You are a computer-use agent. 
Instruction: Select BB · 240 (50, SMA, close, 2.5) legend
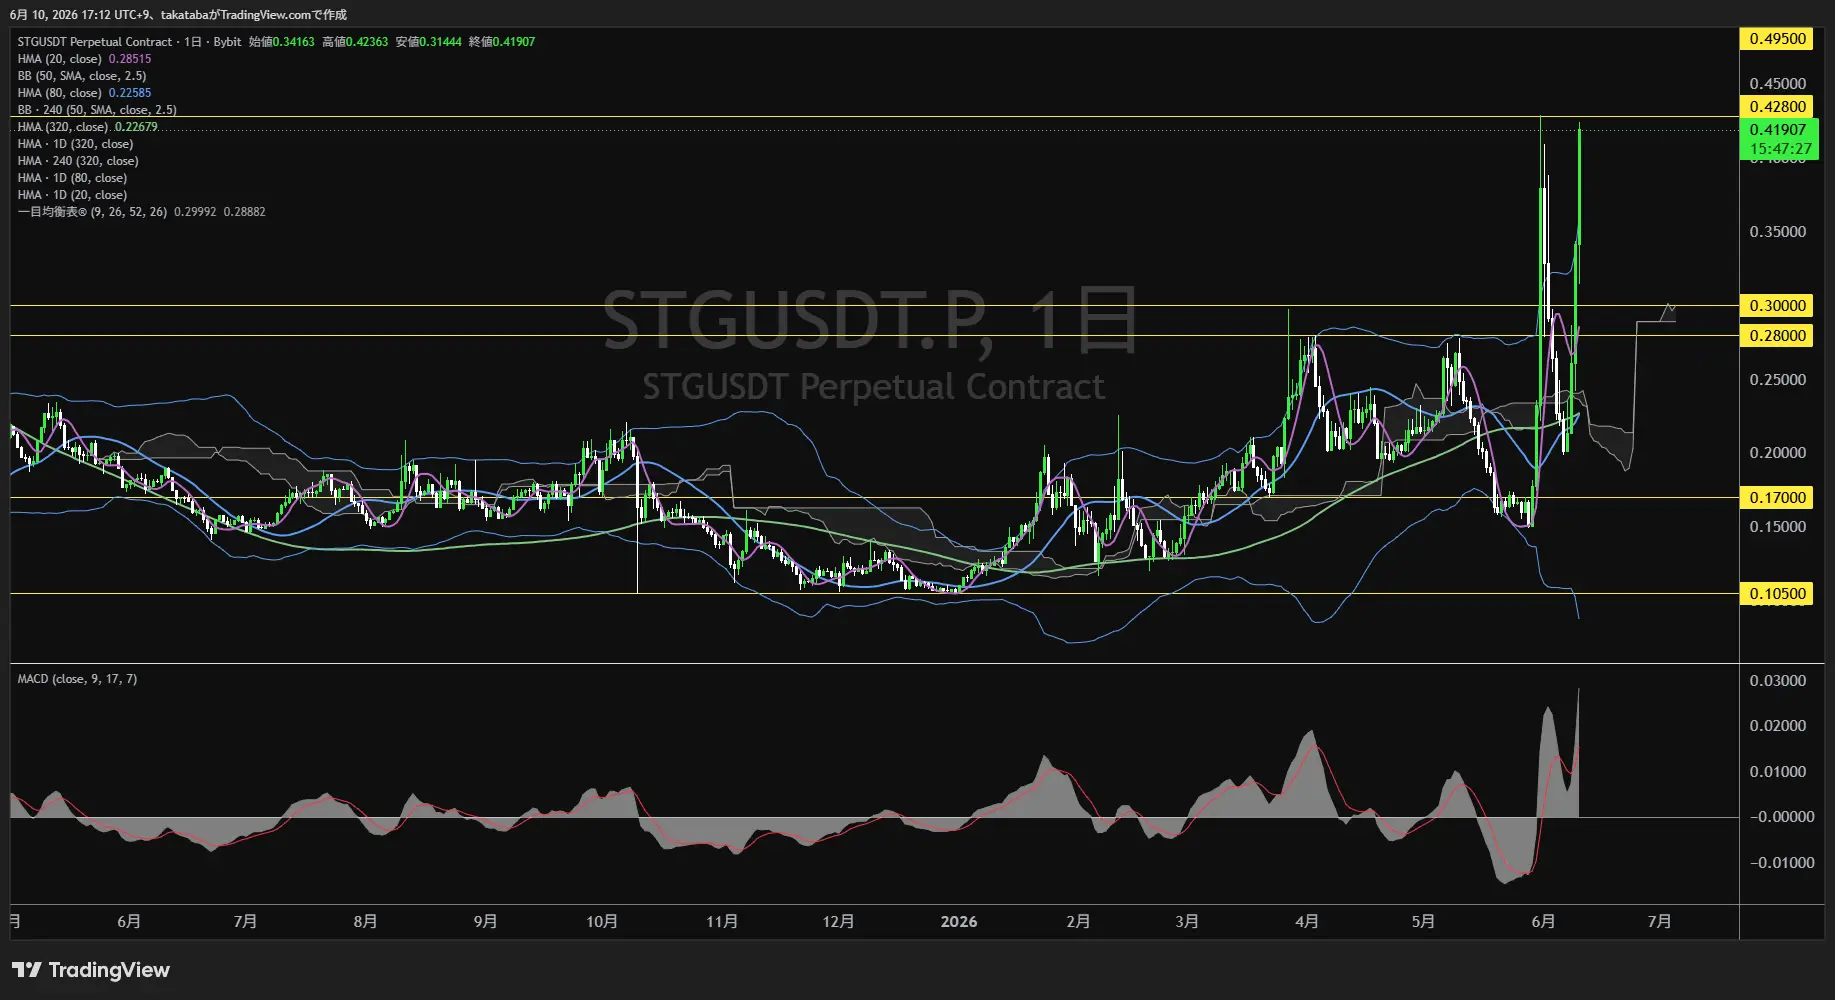pos(97,110)
